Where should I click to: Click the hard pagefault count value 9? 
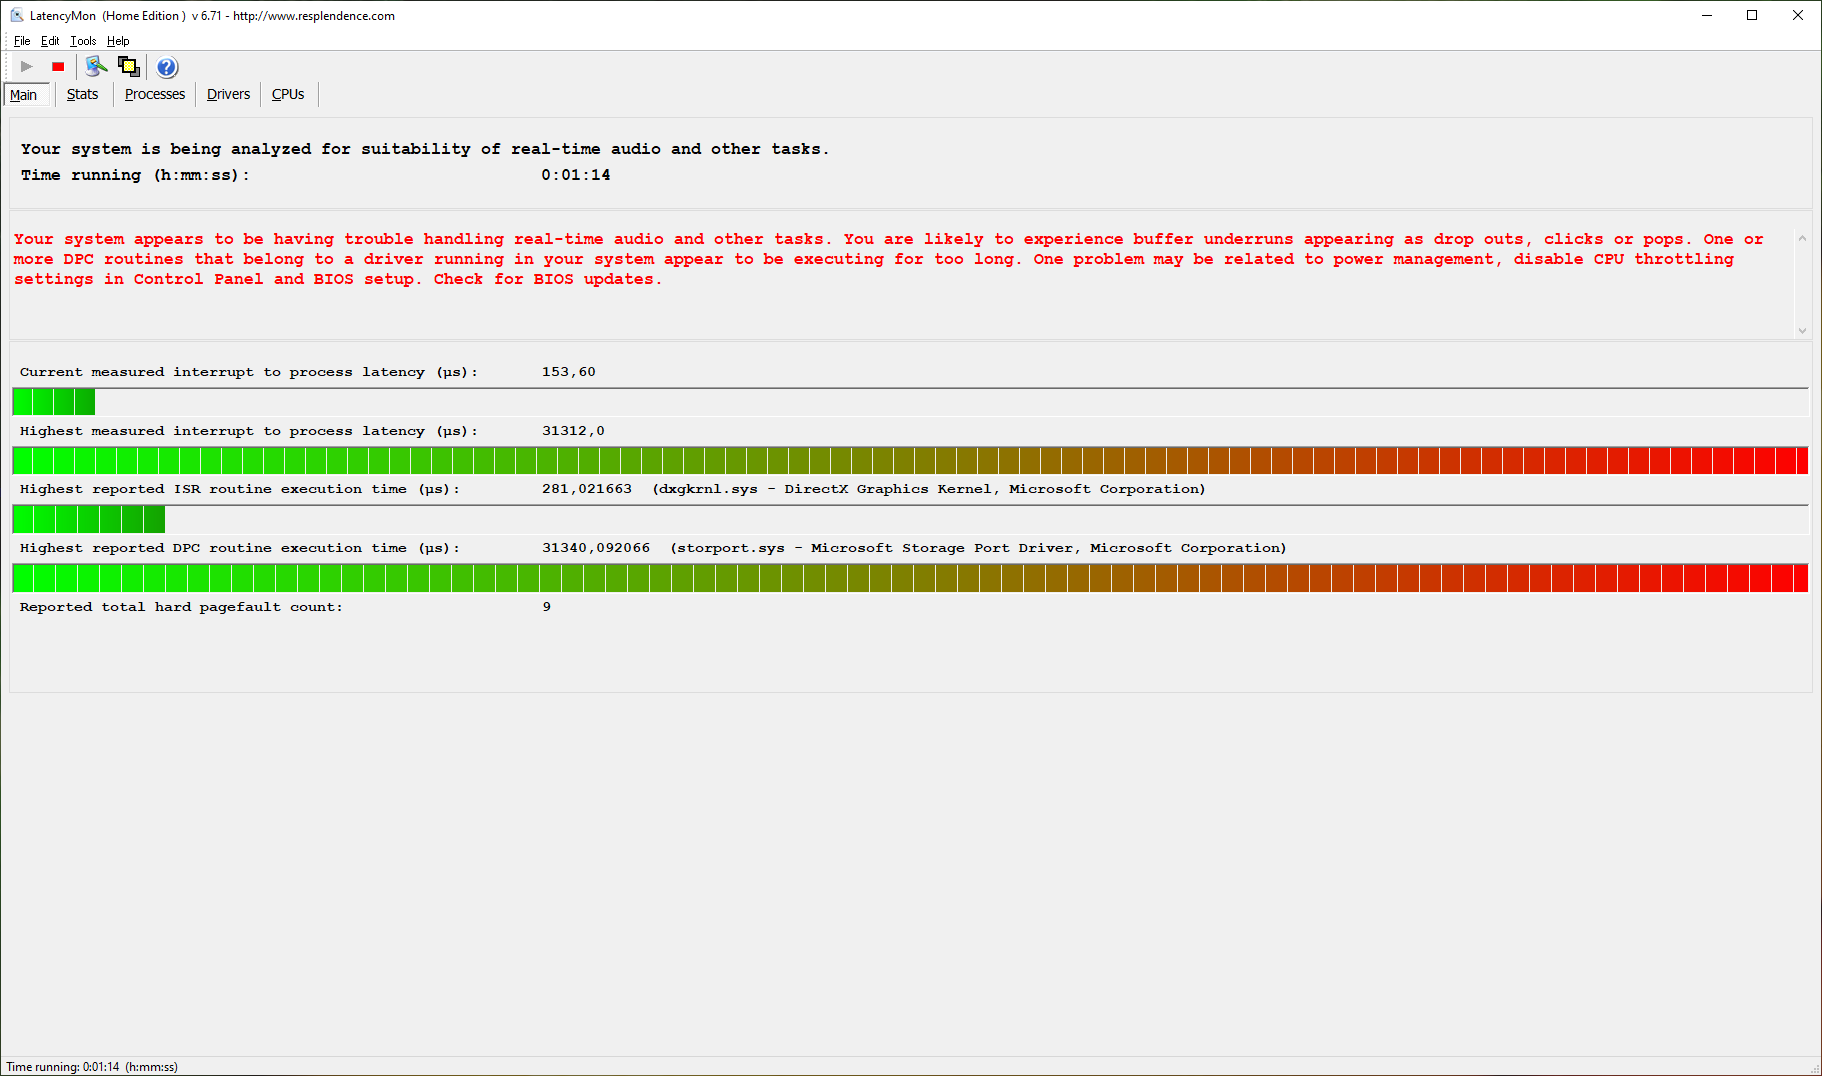pyautogui.click(x=547, y=607)
